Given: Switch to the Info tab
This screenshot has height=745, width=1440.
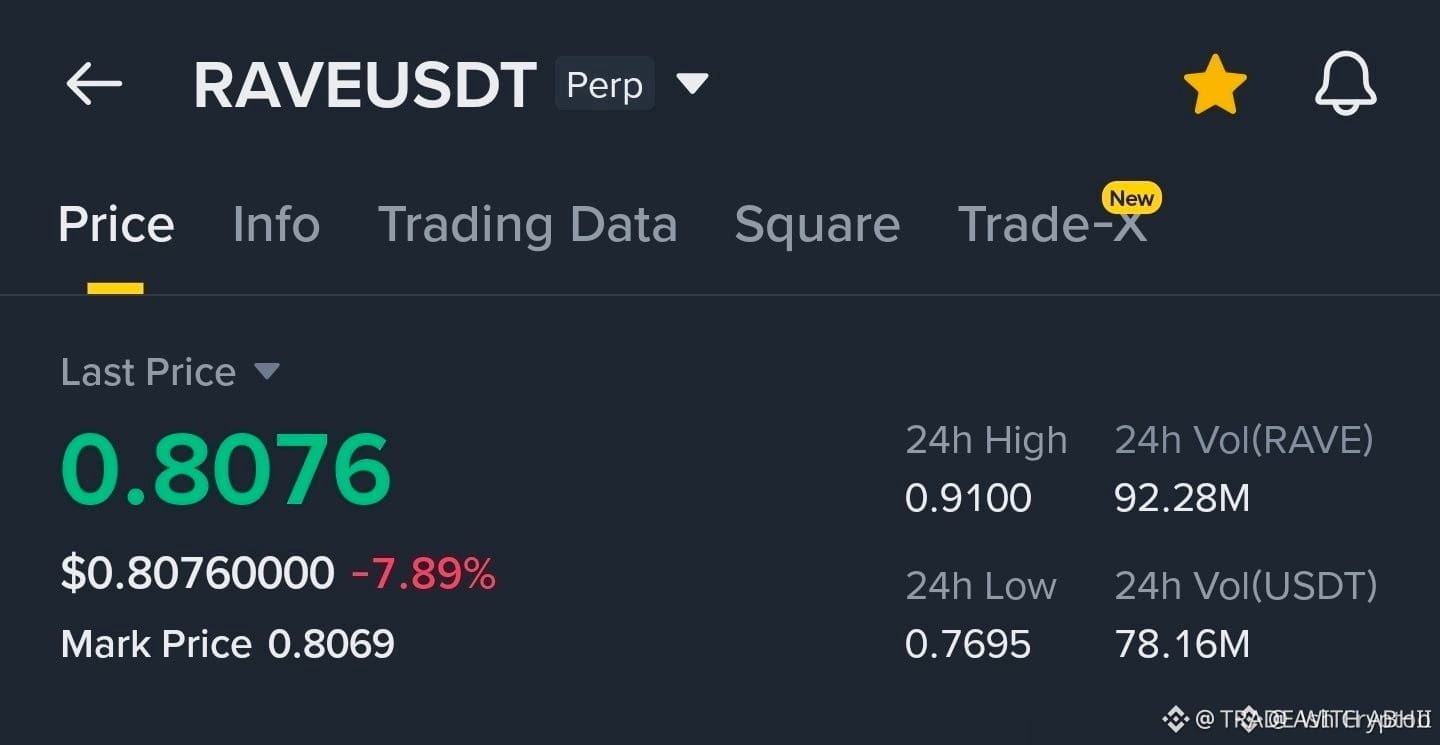Looking at the screenshot, I should point(276,224).
